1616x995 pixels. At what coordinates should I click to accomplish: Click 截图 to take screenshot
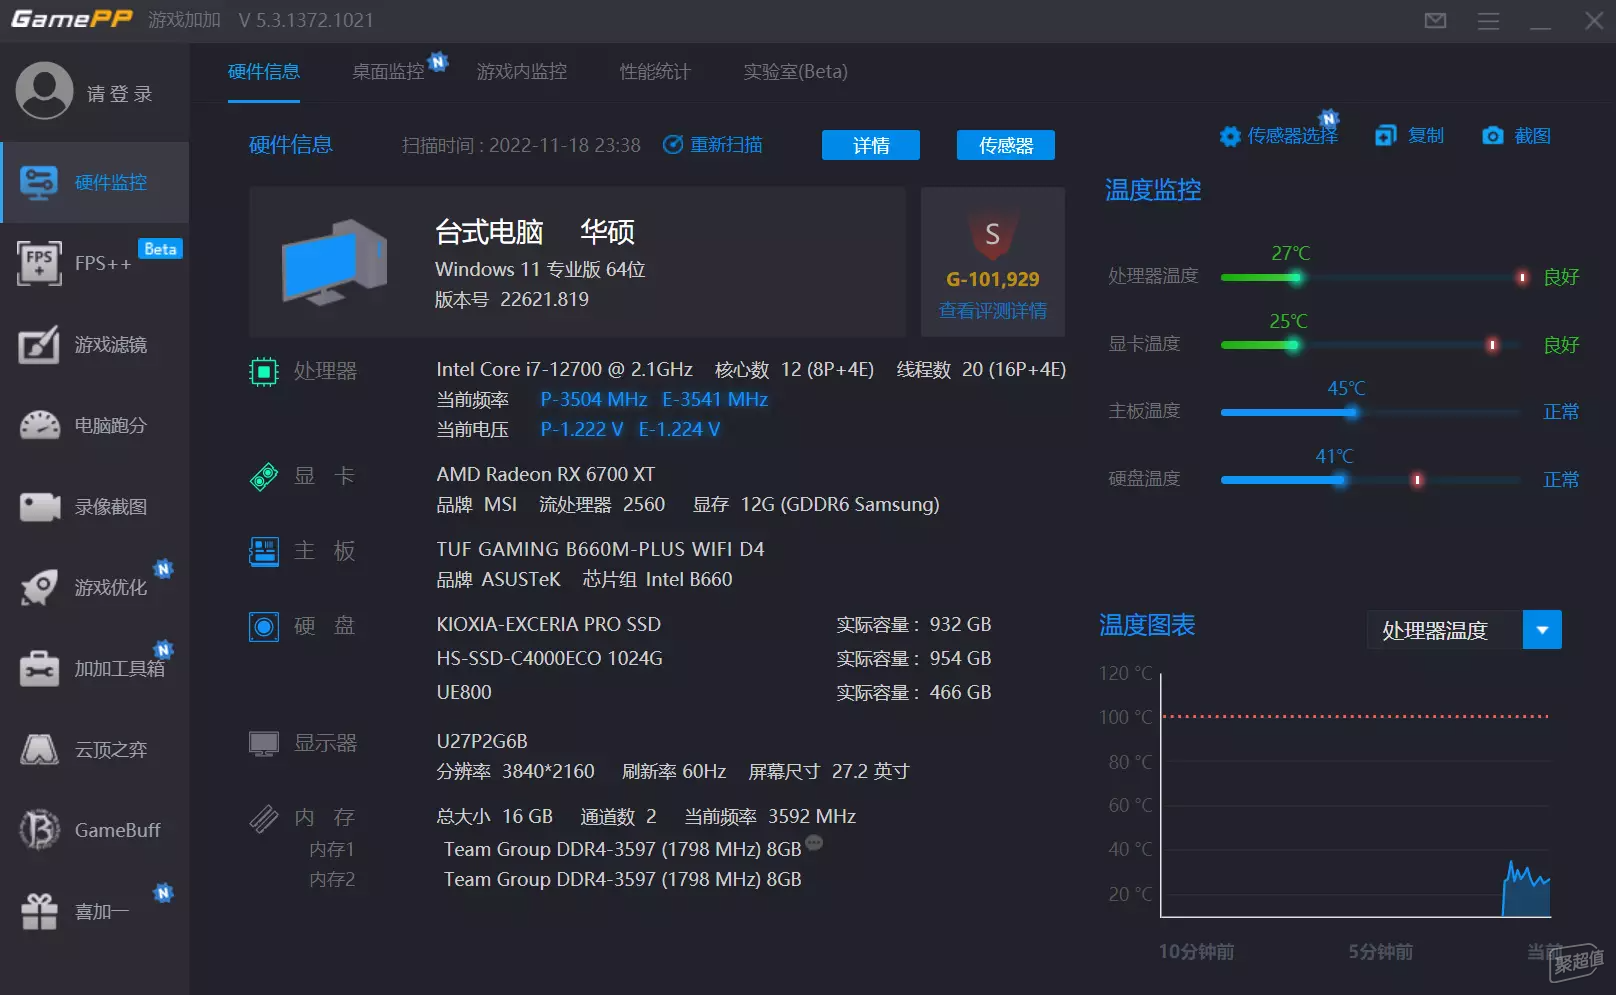(1516, 136)
